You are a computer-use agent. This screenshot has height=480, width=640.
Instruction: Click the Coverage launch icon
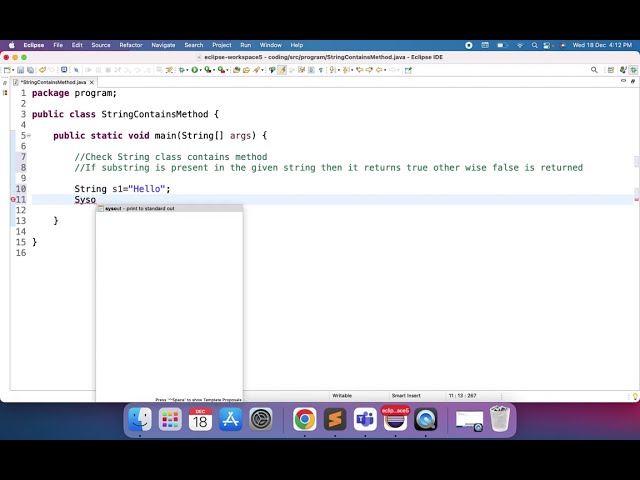coord(208,70)
